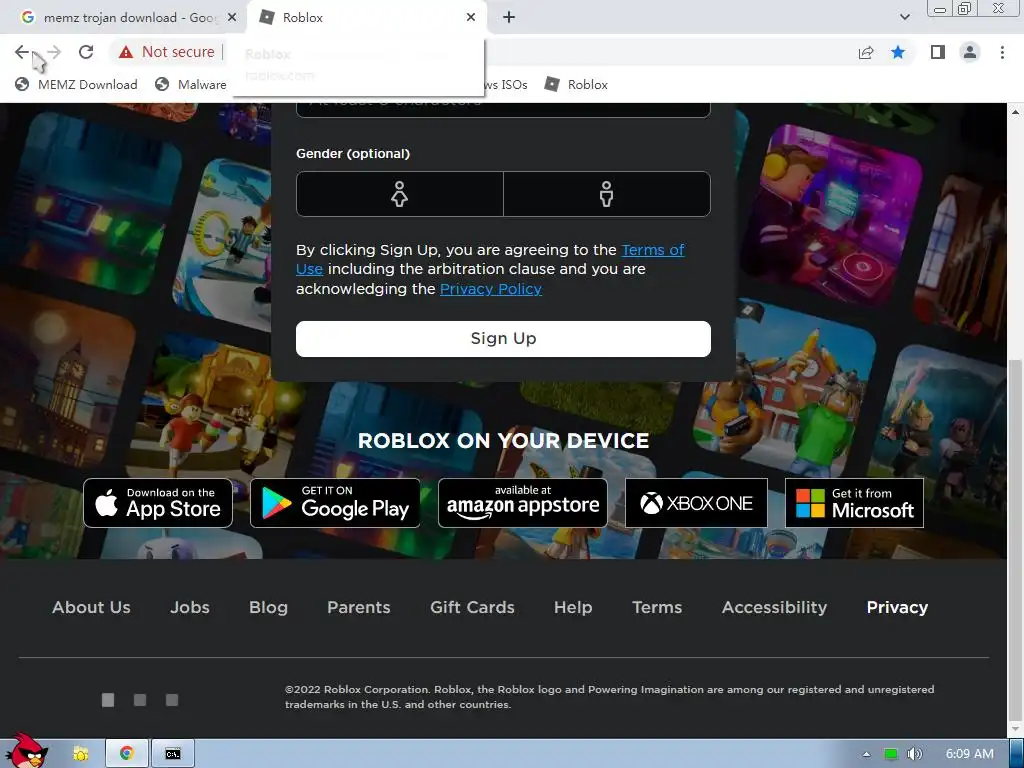Open the Privacy footer link
Image resolution: width=1024 pixels, height=768 pixels.
[x=897, y=607]
